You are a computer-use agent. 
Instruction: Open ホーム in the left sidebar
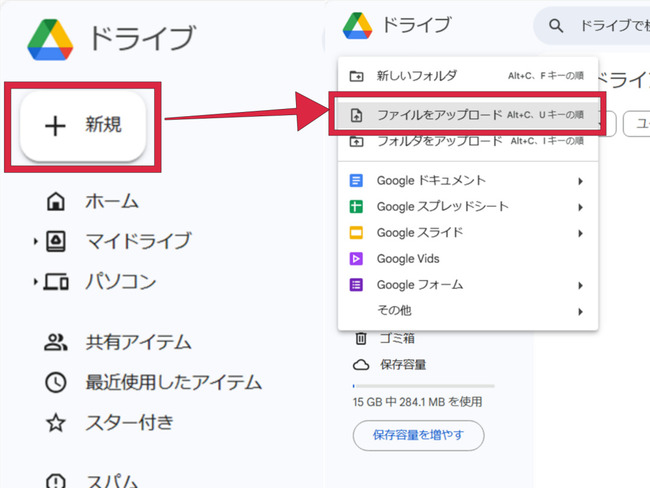click(112, 202)
